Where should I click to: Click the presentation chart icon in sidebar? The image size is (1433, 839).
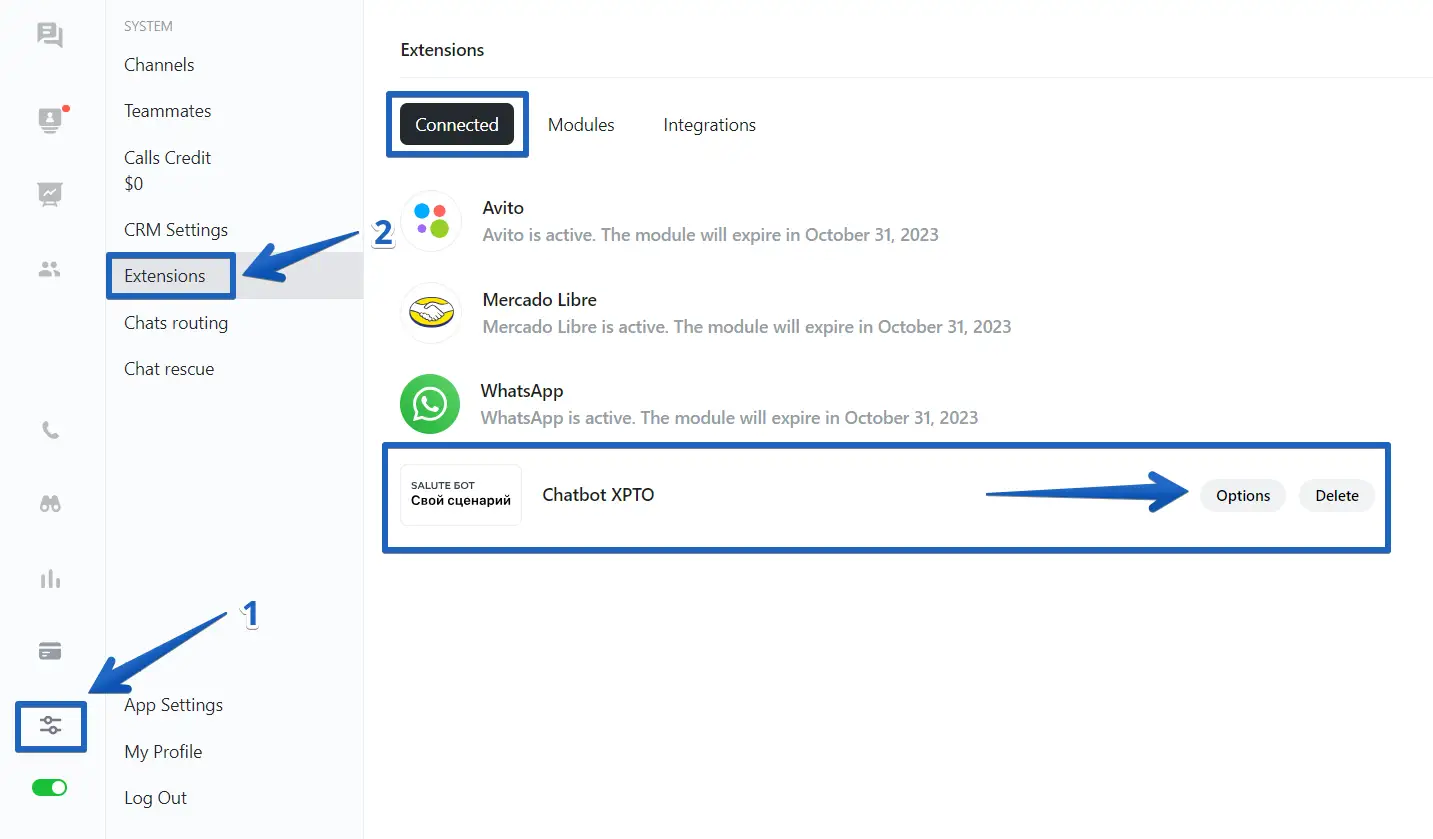[x=50, y=193]
